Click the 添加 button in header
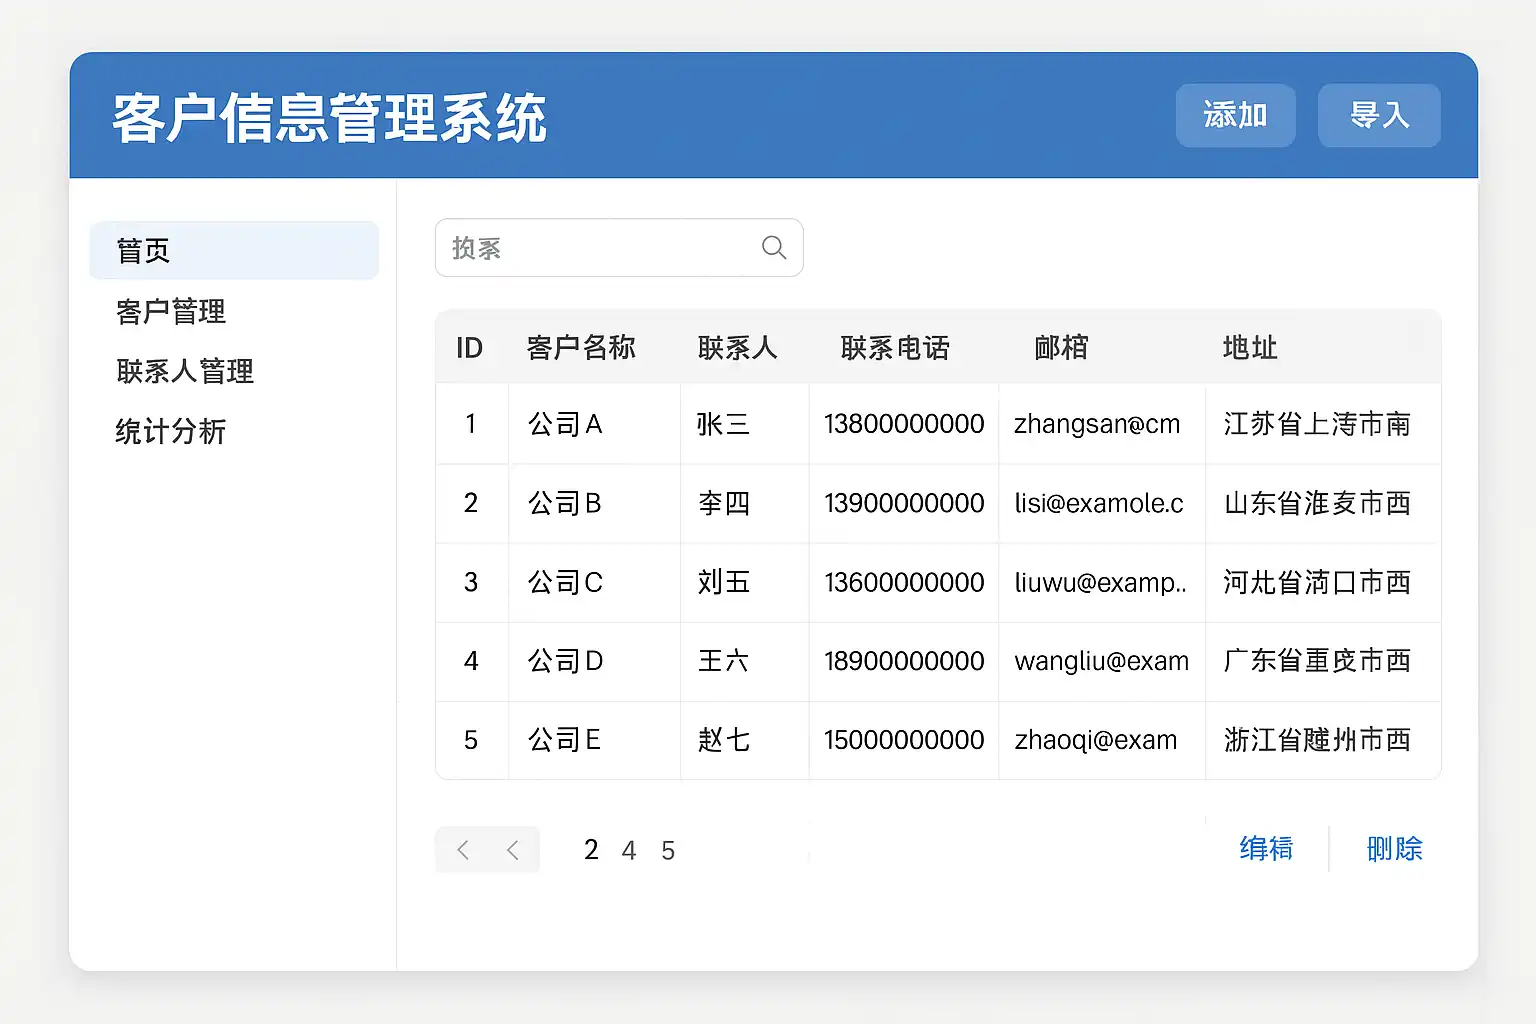The width and height of the screenshot is (1536, 1024). click(1235, 116)
